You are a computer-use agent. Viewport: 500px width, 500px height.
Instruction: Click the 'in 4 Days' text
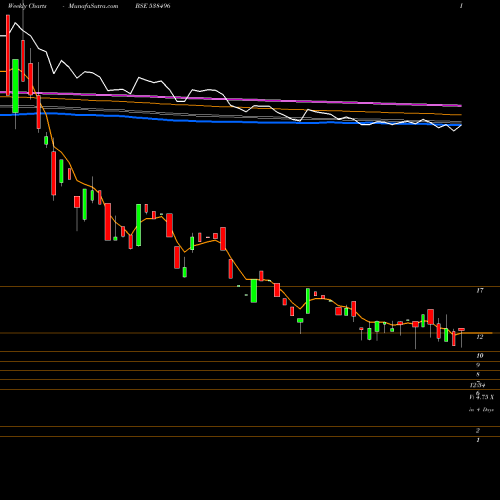click(x=481, y=410)
